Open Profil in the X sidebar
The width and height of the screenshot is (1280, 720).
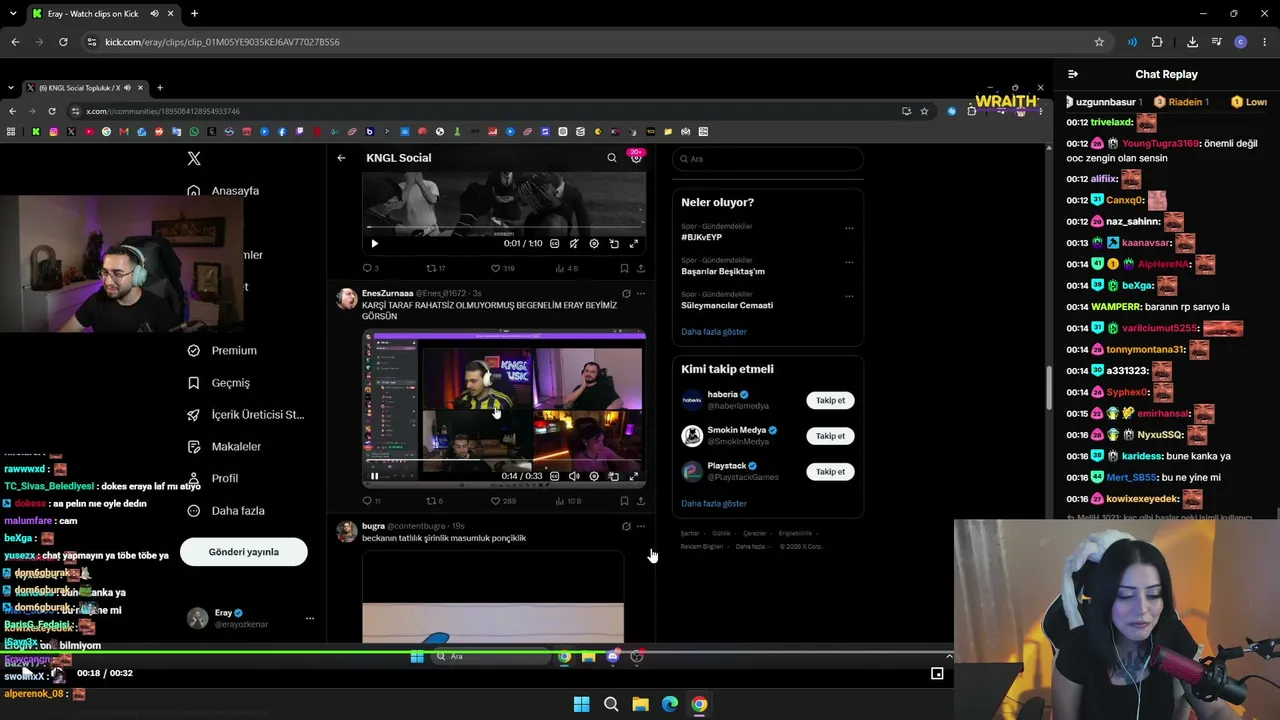pos(213,479)
